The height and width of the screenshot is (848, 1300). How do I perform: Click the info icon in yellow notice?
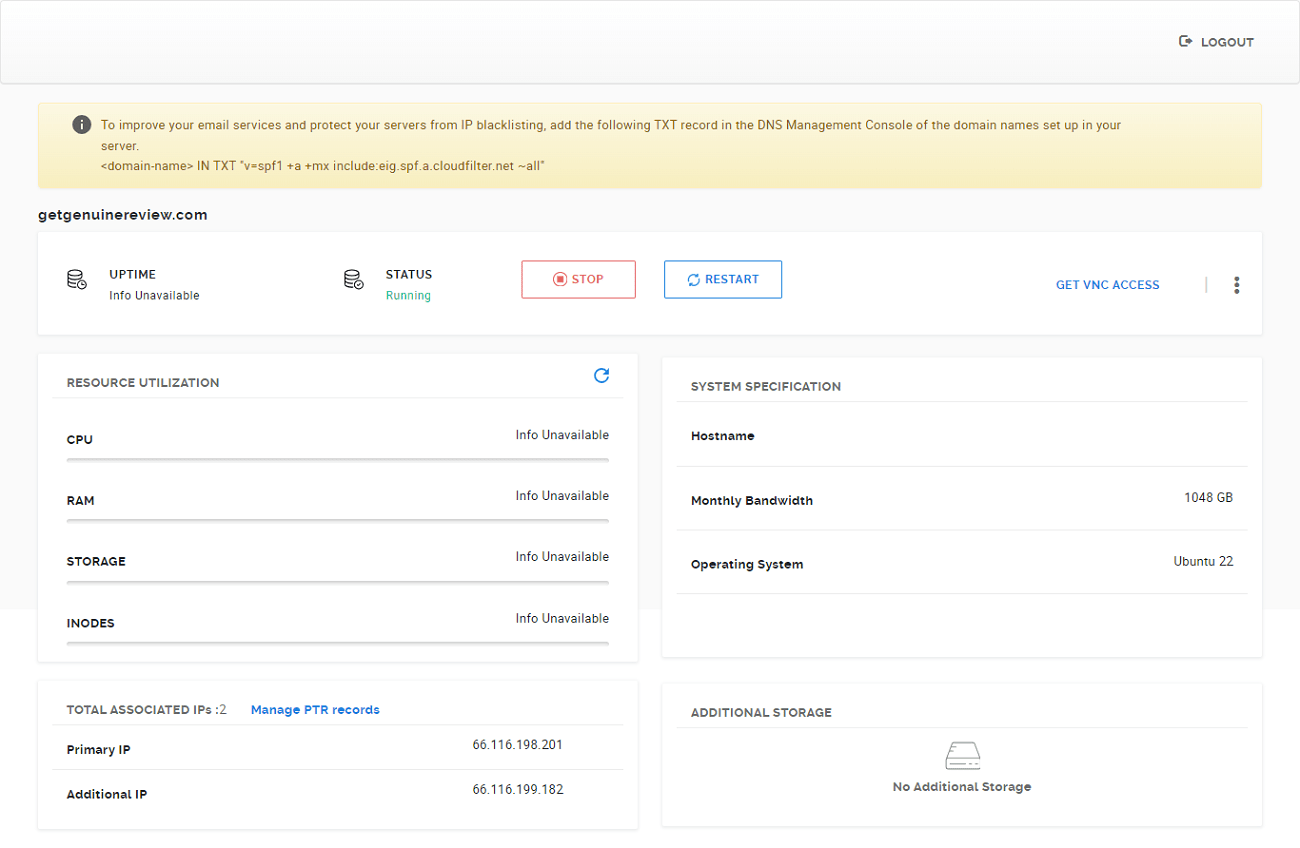[x=82, y=125]
